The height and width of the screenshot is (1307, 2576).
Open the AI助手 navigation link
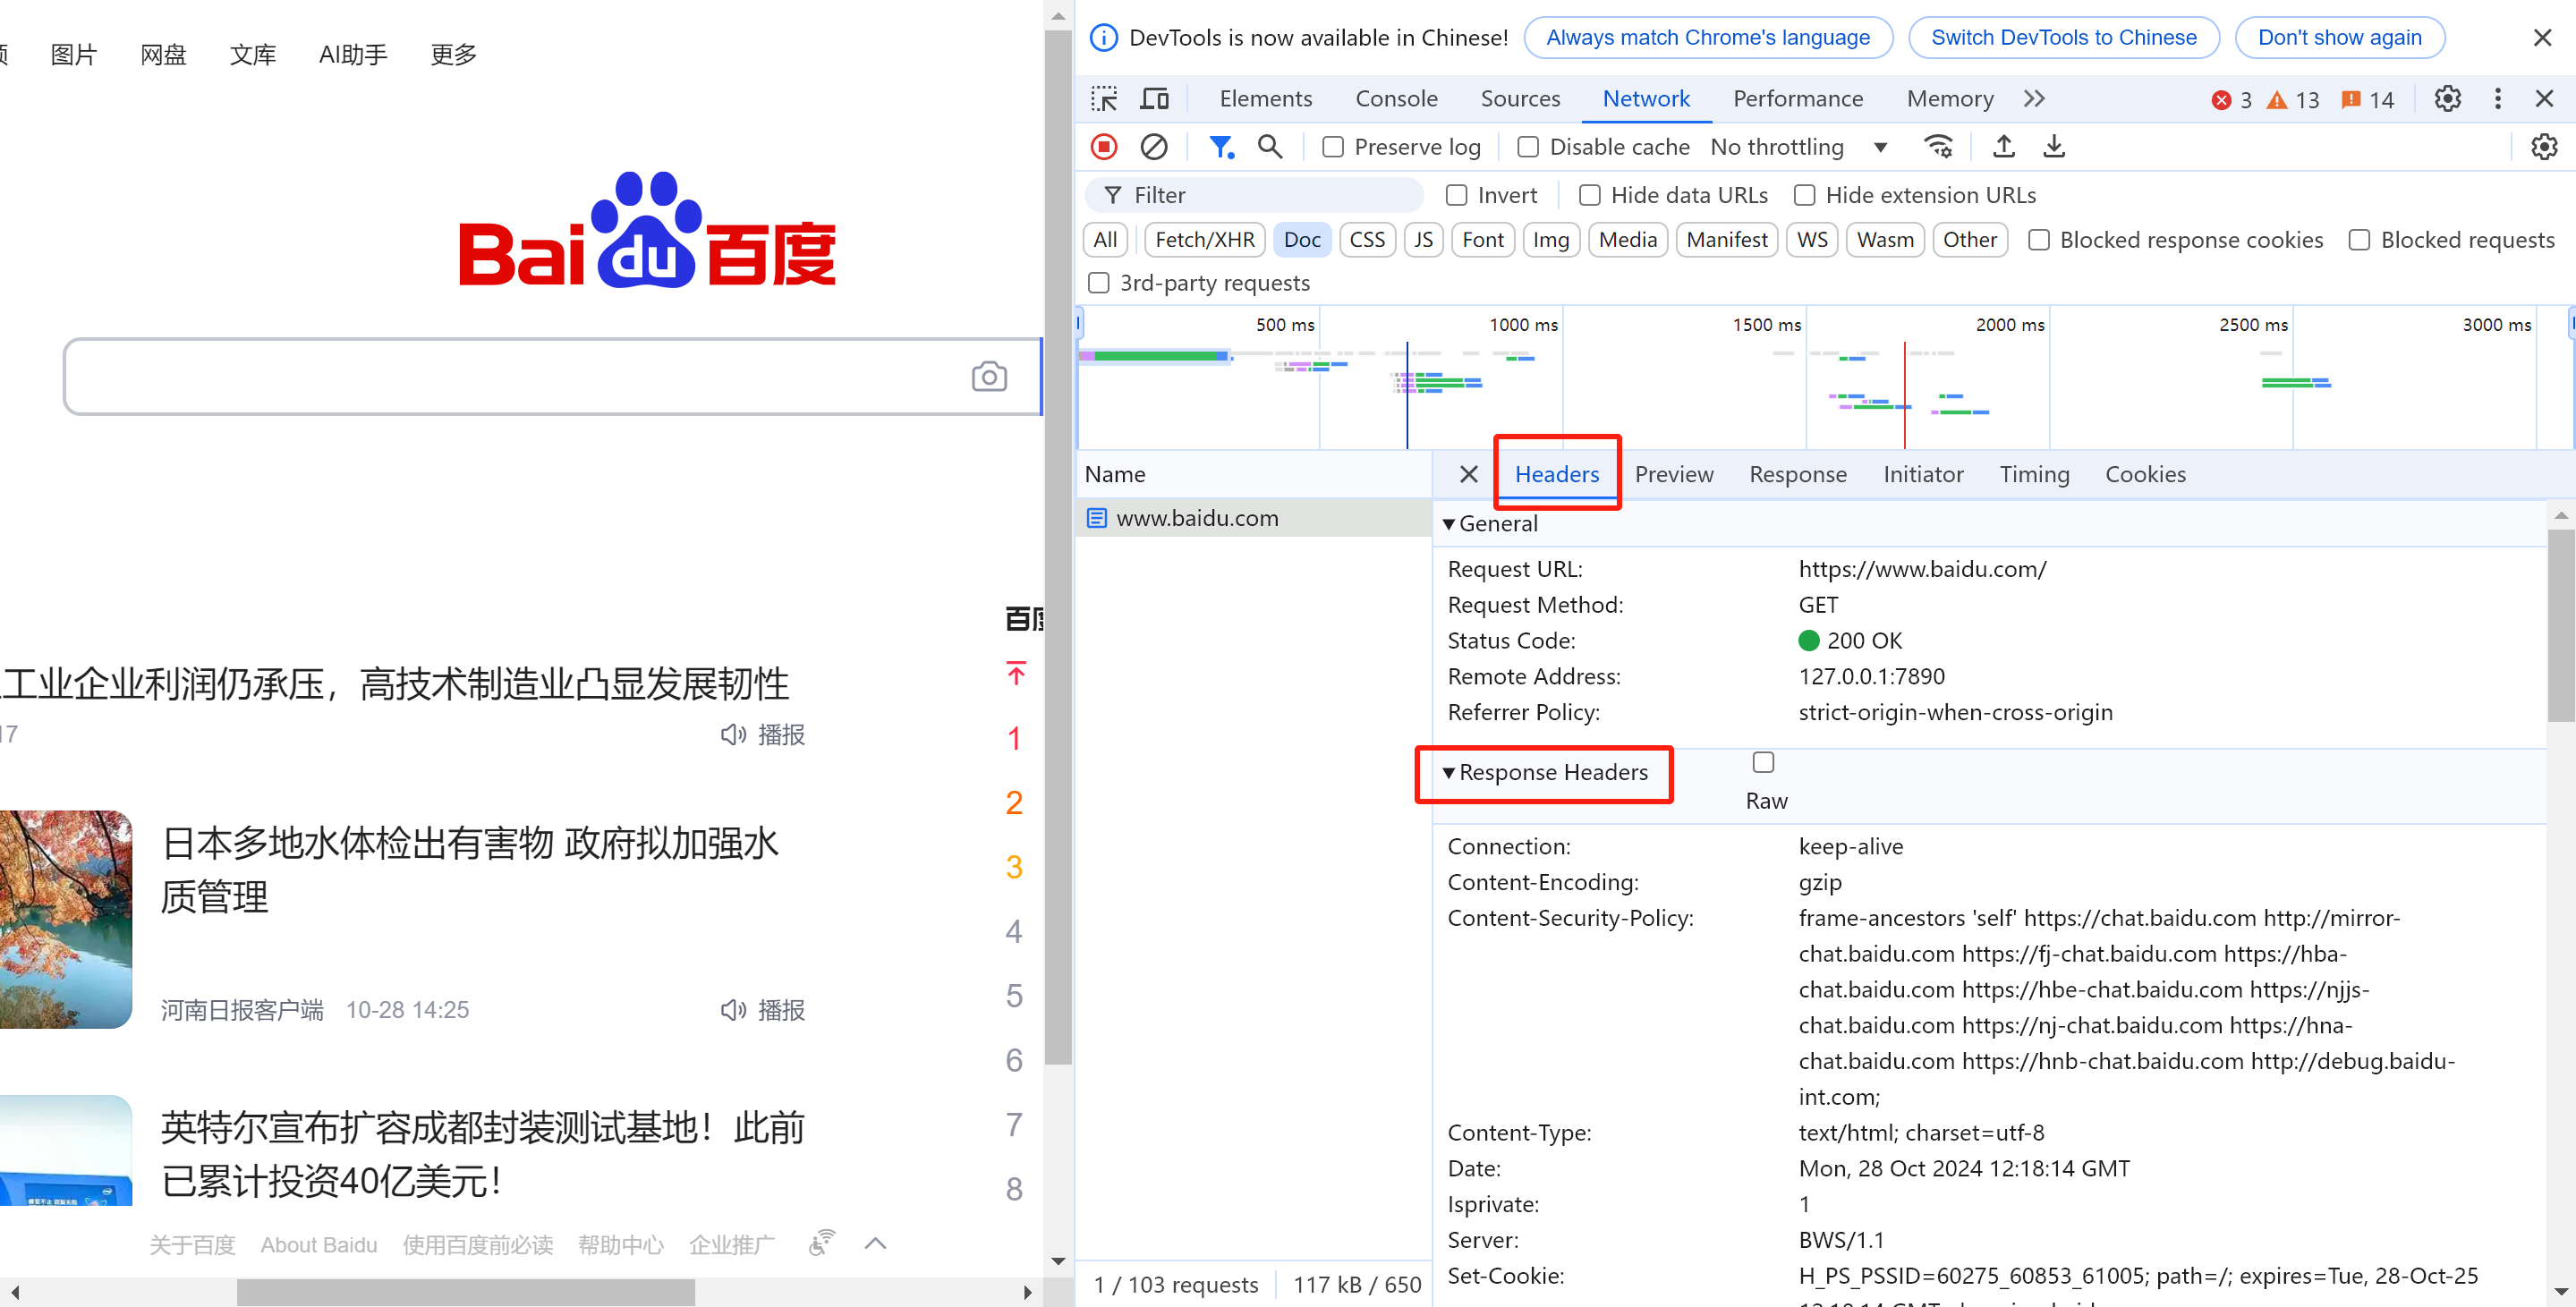tap(352, 55)
